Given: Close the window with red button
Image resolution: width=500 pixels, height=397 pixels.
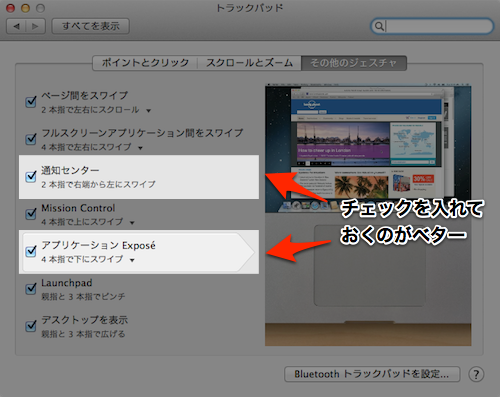Looking at the screenshot, I should 11,8.
